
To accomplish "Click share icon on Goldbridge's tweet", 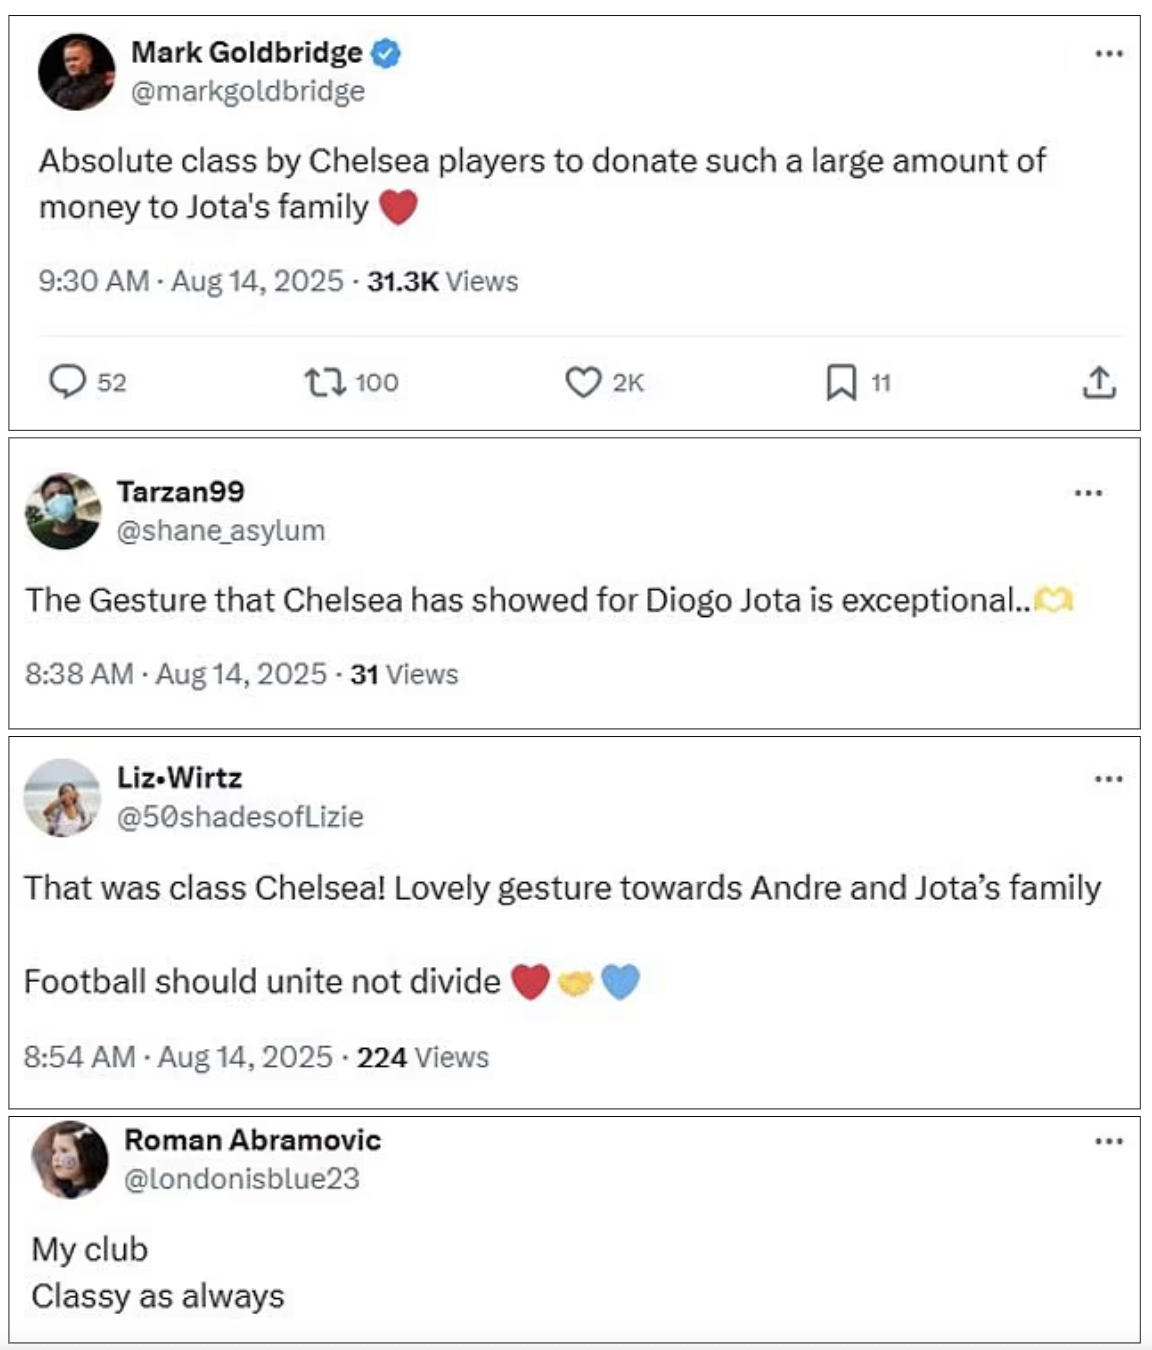I will [1098, 382].
